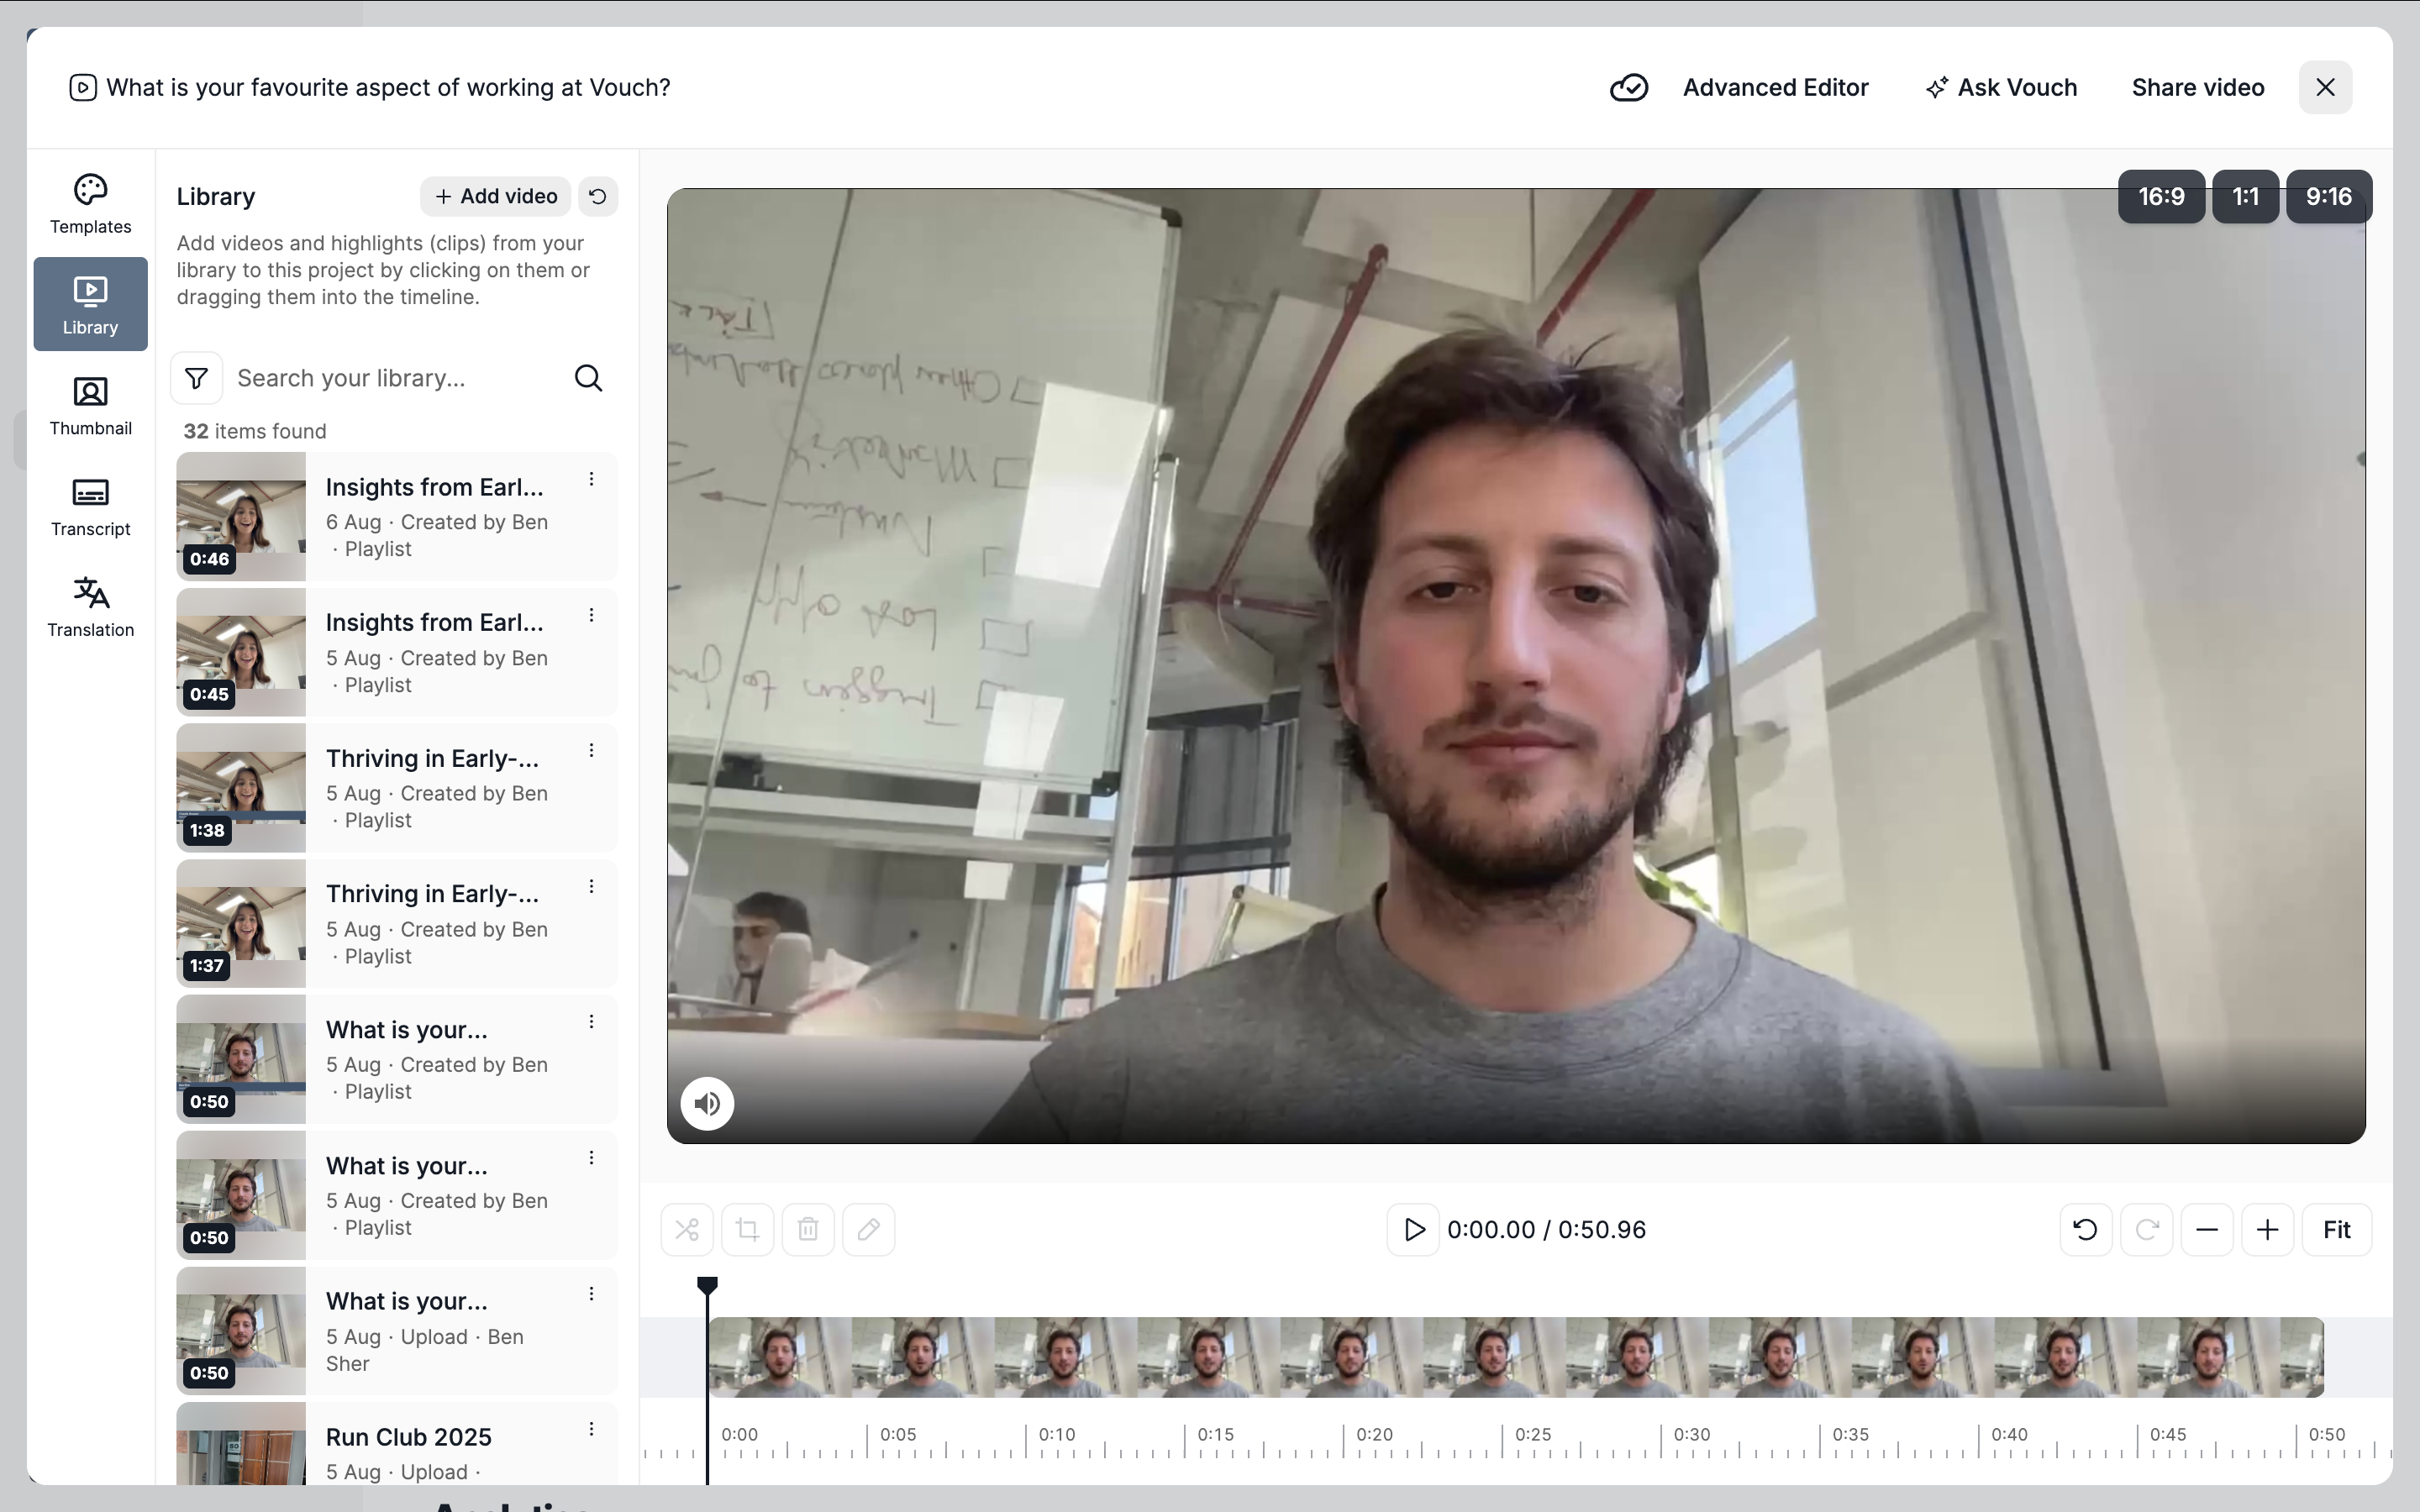The height and width of the screenshot is (1512, 2420).
Task: Redo the last edit
Action: pyautogui.click(x=2147, y=1230)
